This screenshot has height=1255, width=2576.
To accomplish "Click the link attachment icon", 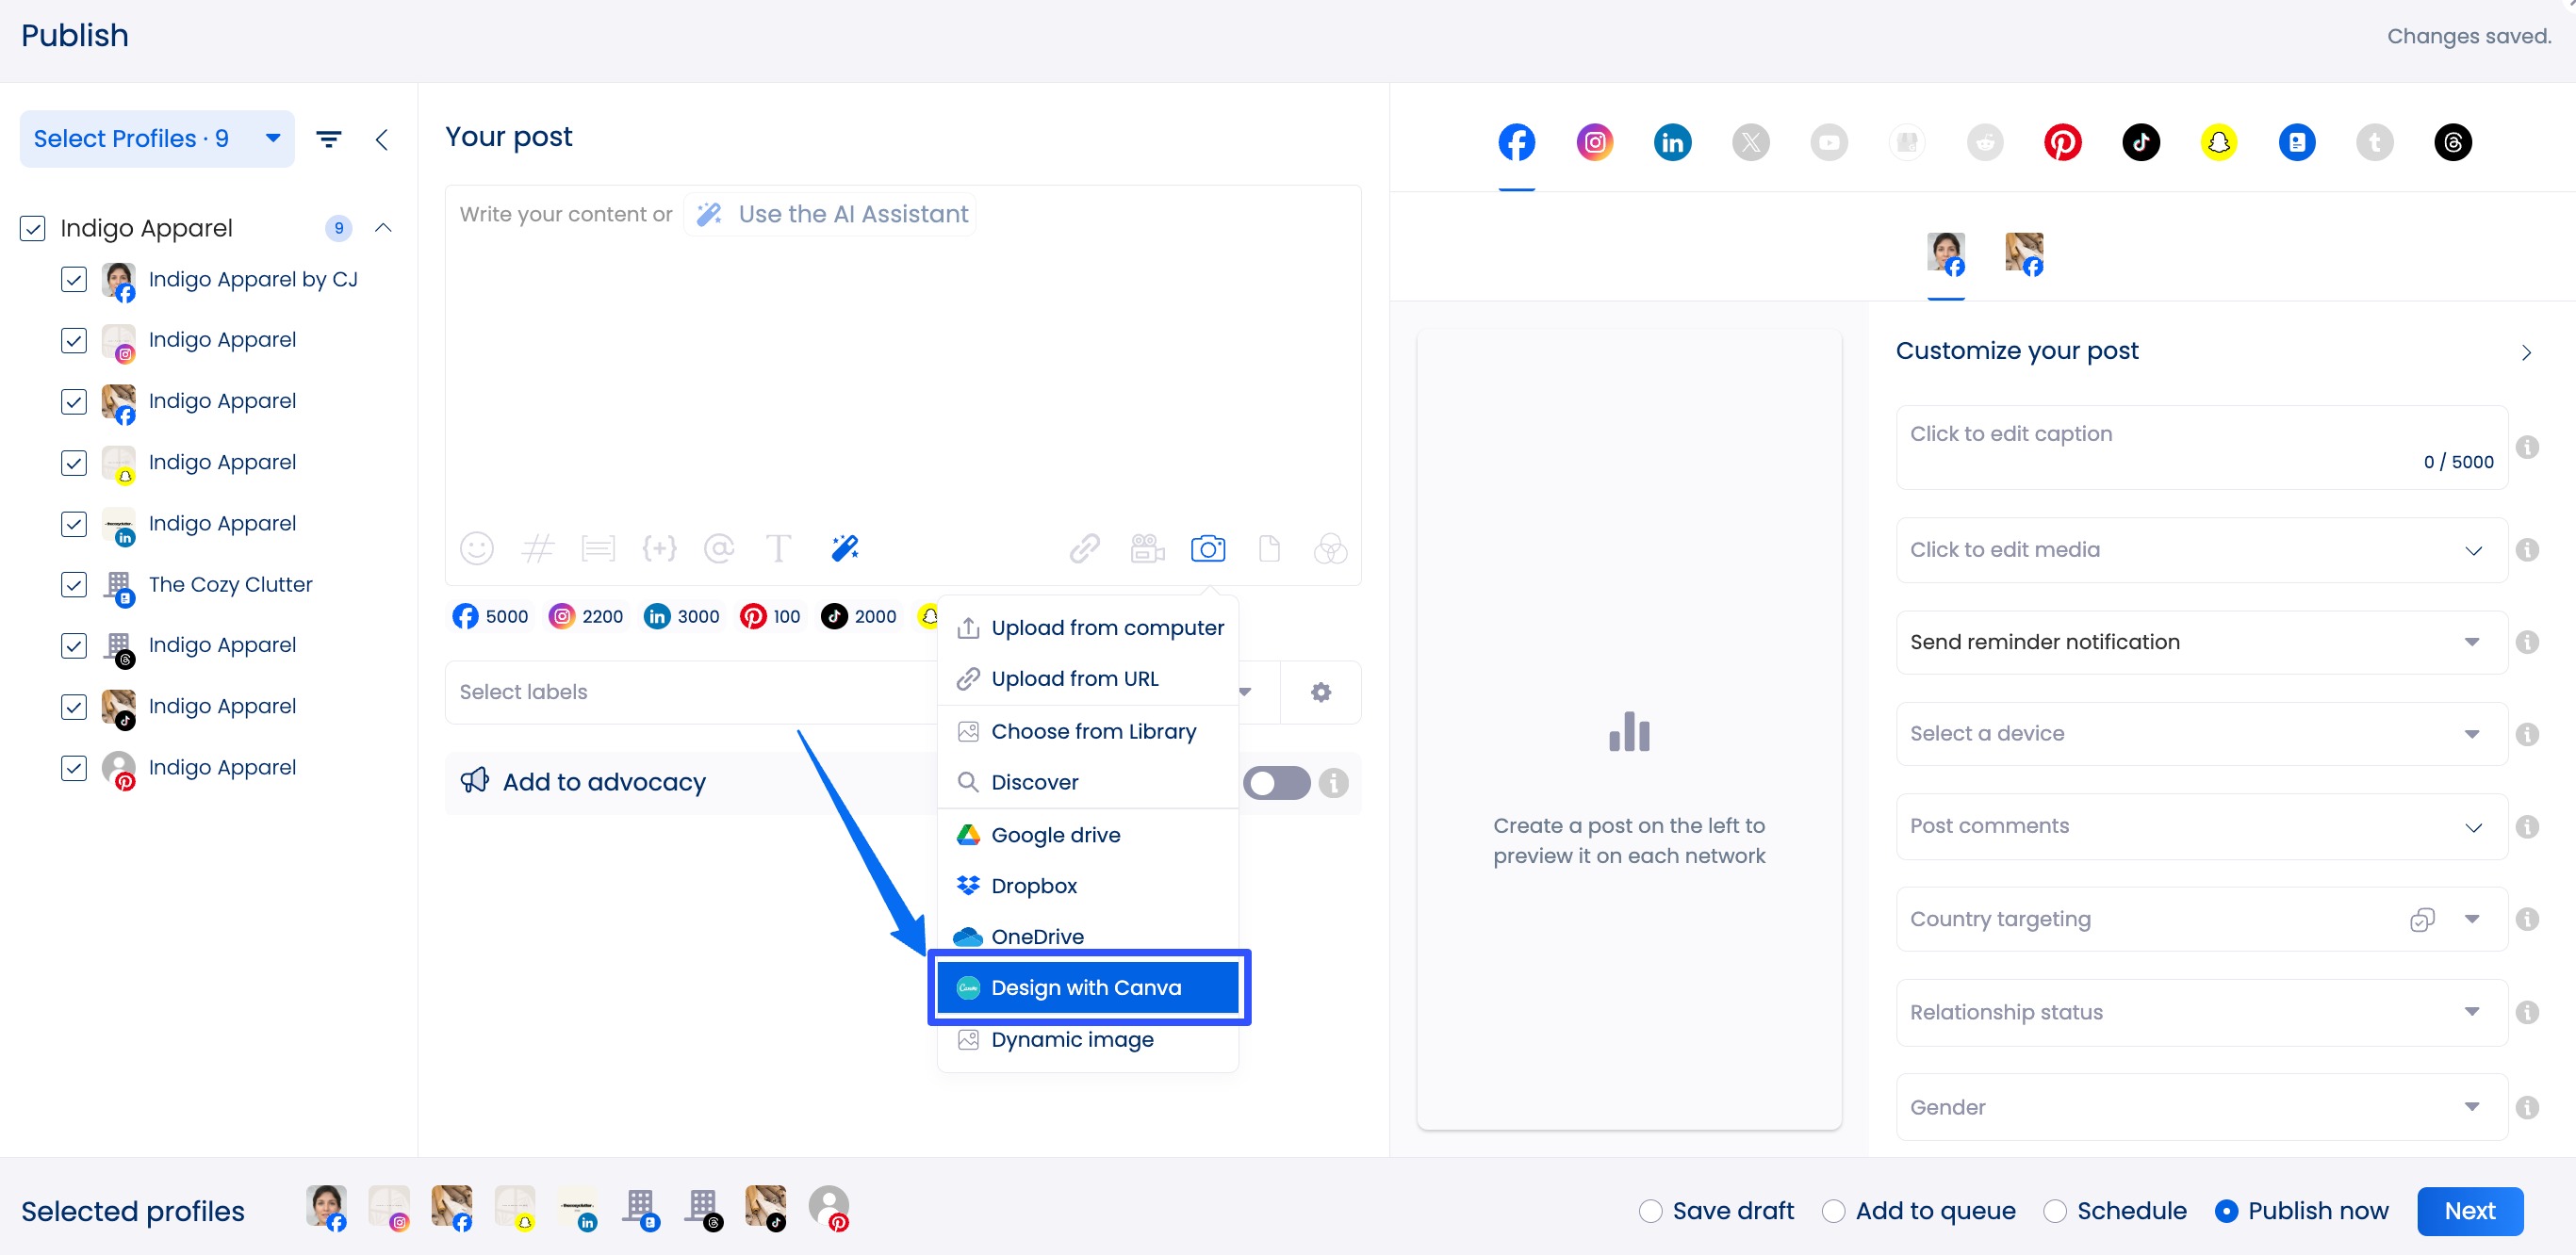I will coord(1085,549).
